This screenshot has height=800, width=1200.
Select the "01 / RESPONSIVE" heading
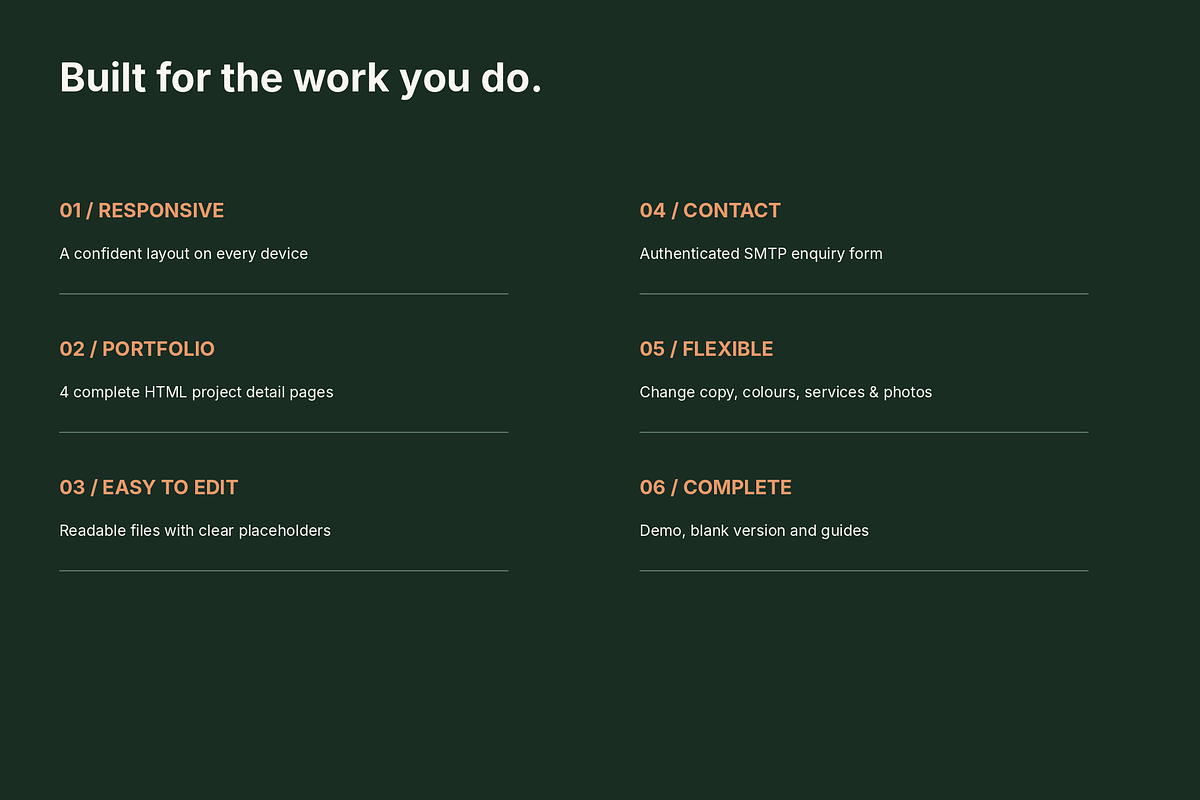pyautogui.click(x=142, y=210)
